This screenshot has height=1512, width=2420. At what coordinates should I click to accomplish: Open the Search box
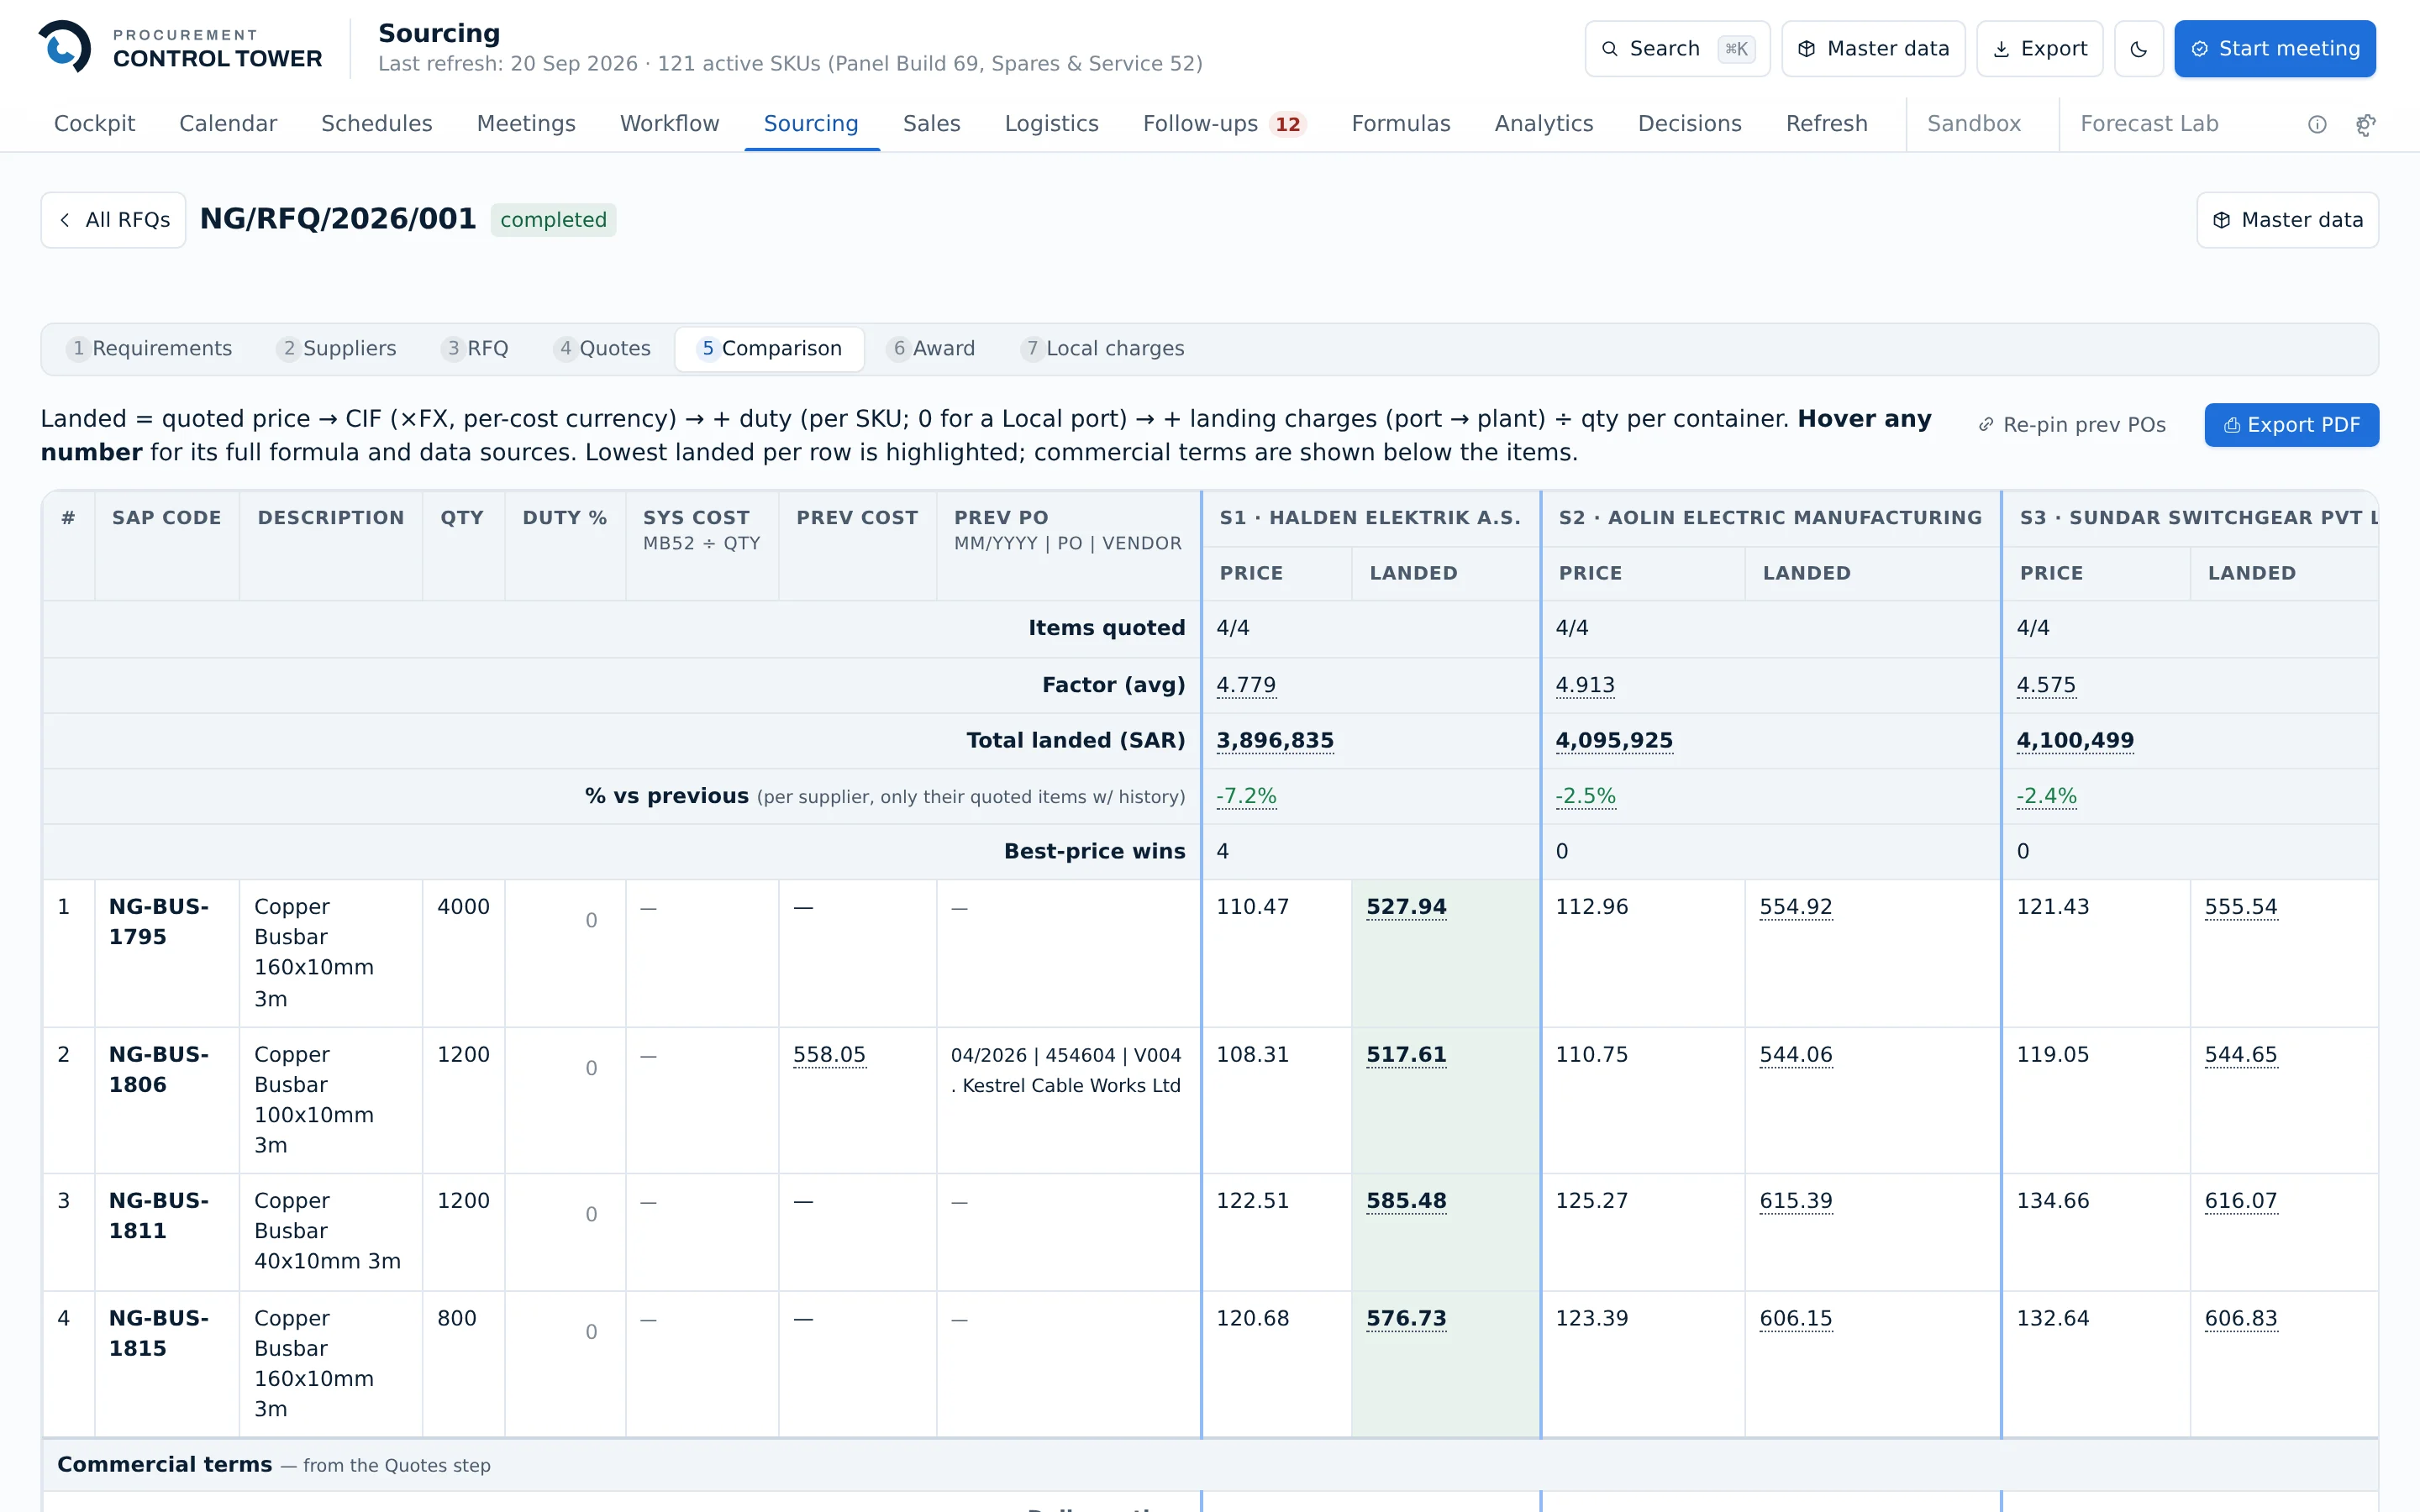[x=1677, y=49]
